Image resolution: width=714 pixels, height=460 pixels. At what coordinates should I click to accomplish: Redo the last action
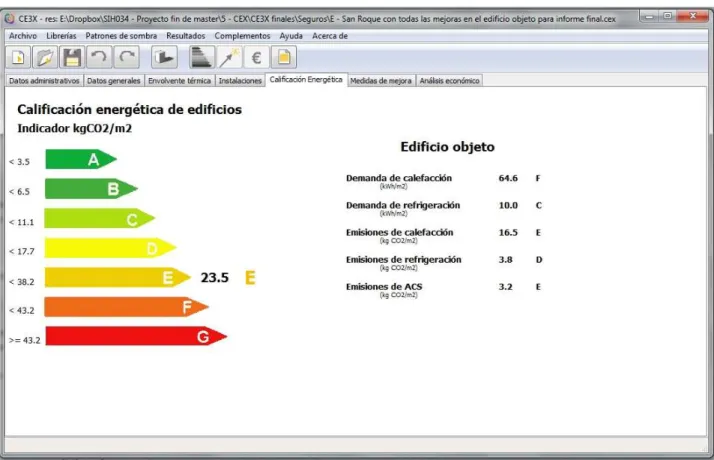[x=127, y=57]
